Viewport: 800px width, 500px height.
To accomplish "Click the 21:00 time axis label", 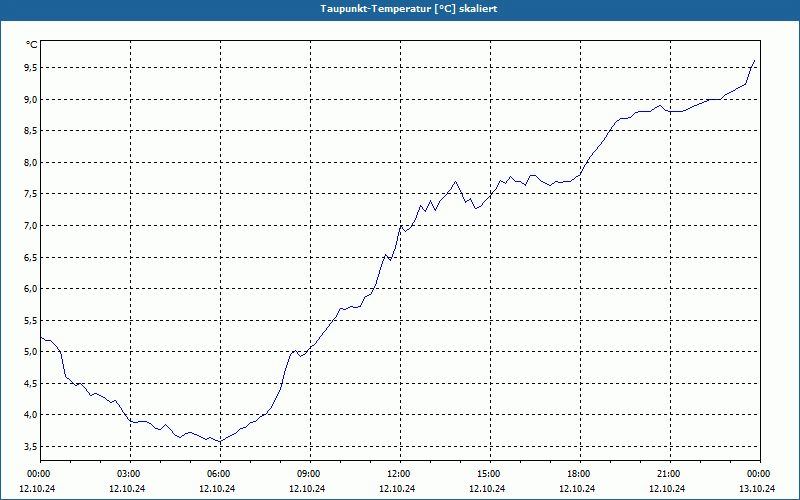I will point(668,474).
